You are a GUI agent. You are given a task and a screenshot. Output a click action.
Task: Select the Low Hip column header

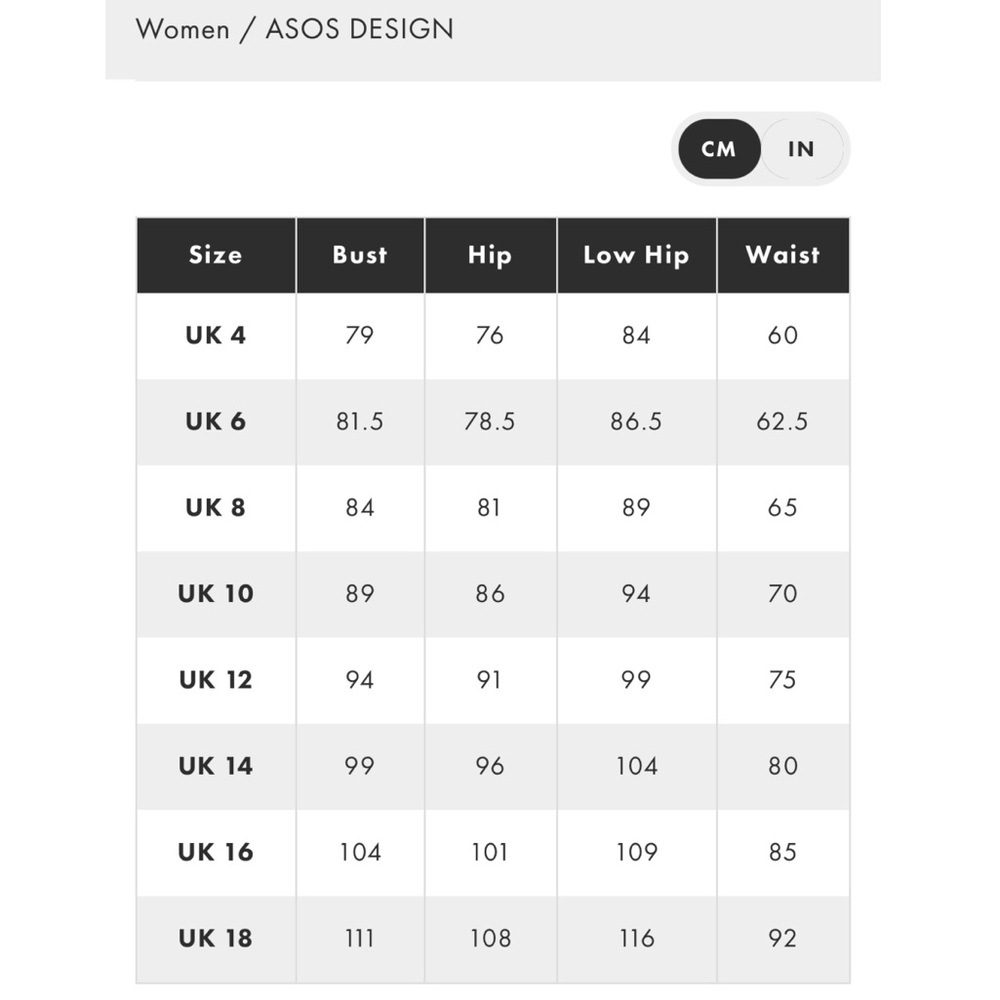click(x=636, y=255)
